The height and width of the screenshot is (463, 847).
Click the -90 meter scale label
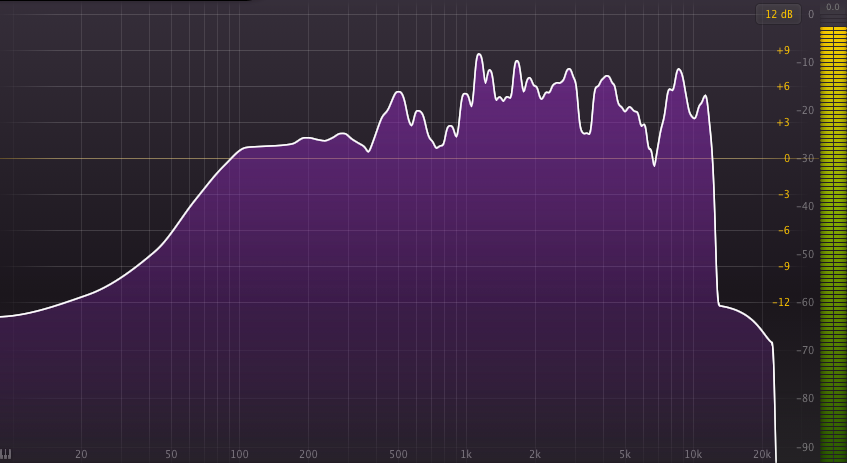click(x=805, y=447)
